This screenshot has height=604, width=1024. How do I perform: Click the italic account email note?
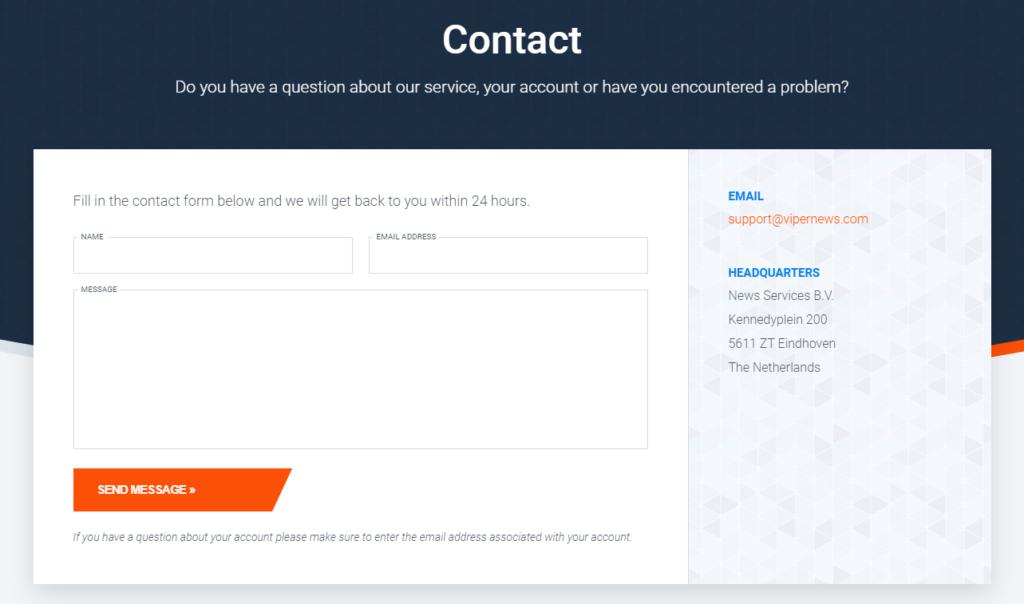pyautogui.click(x=353, y=537)
